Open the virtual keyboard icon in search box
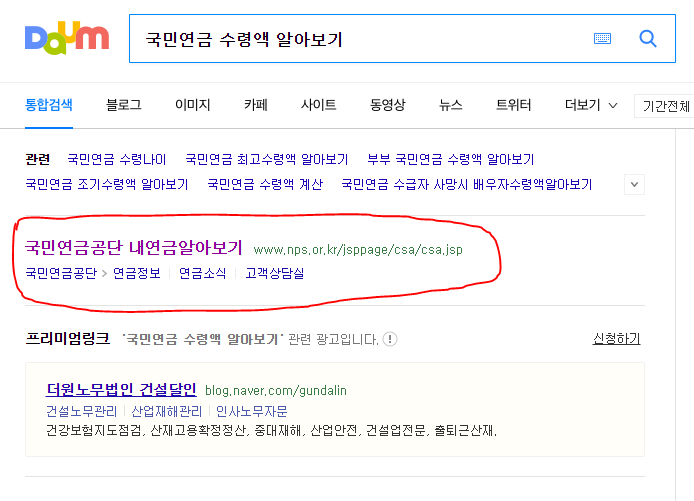Screen dimensions: 694x501 [602, 39]
